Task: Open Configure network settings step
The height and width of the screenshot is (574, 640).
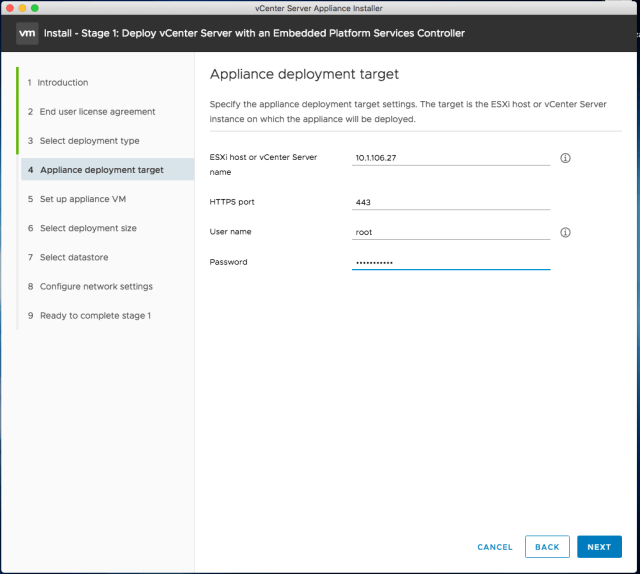Action: point(96,286)
